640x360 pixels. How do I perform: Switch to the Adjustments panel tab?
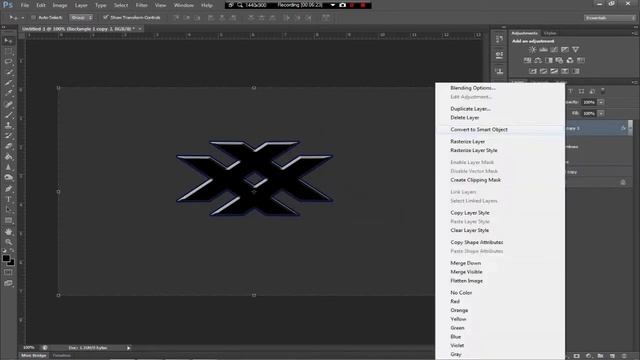pos(524,33)
